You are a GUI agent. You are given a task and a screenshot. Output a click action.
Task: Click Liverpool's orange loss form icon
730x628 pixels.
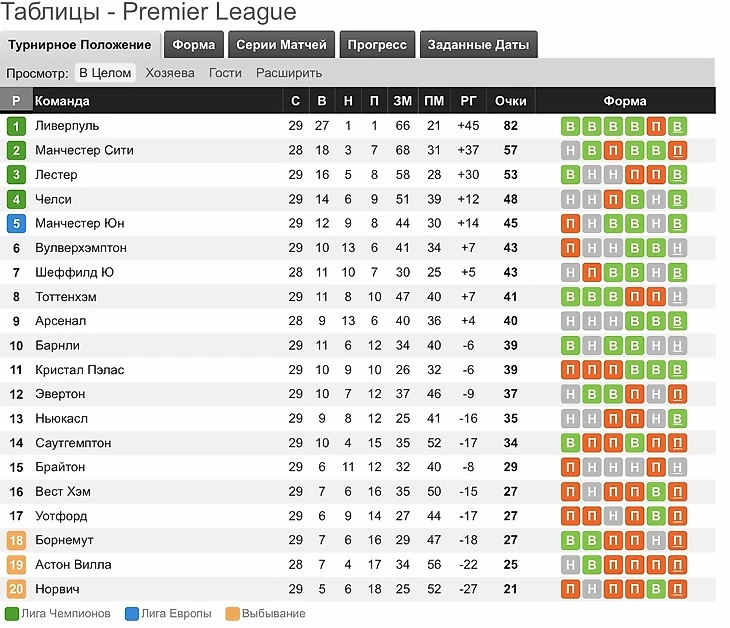click(x=656, y=126)
